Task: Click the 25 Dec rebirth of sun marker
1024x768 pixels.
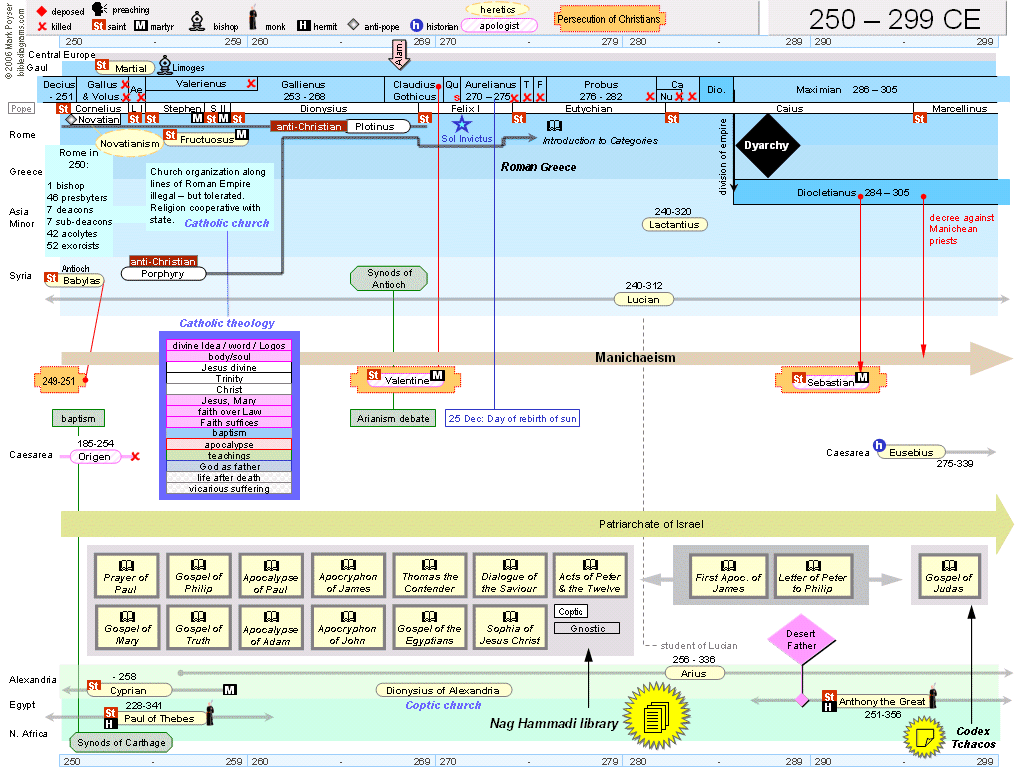Action: 512,418
